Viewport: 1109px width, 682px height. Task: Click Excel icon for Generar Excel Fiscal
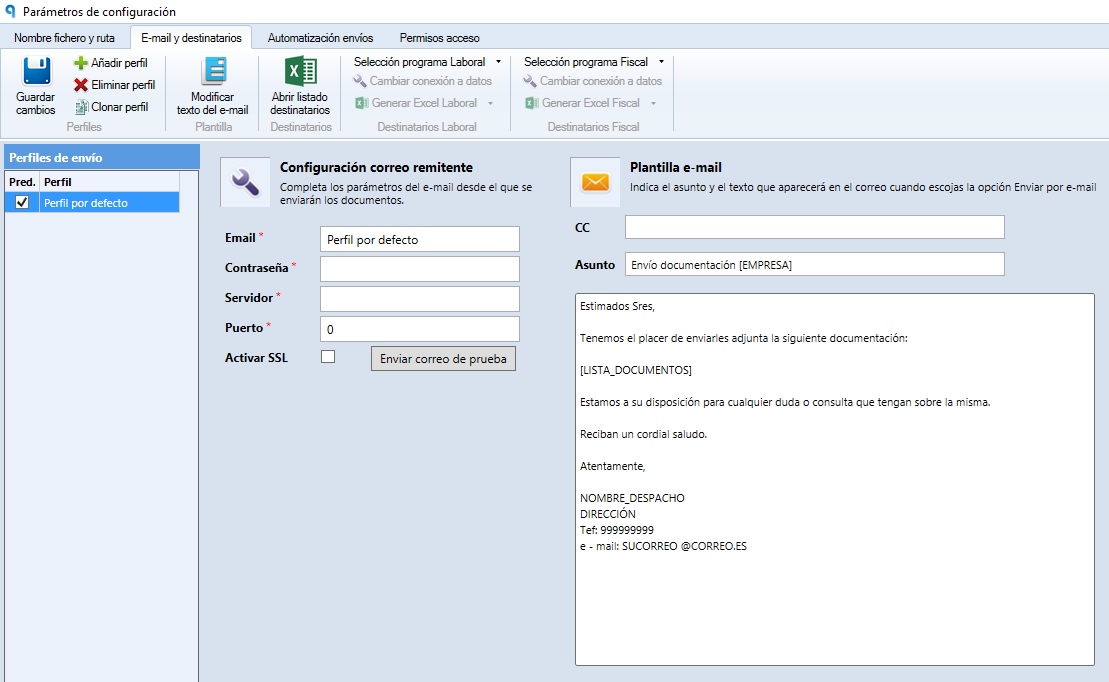pos(532,103)
